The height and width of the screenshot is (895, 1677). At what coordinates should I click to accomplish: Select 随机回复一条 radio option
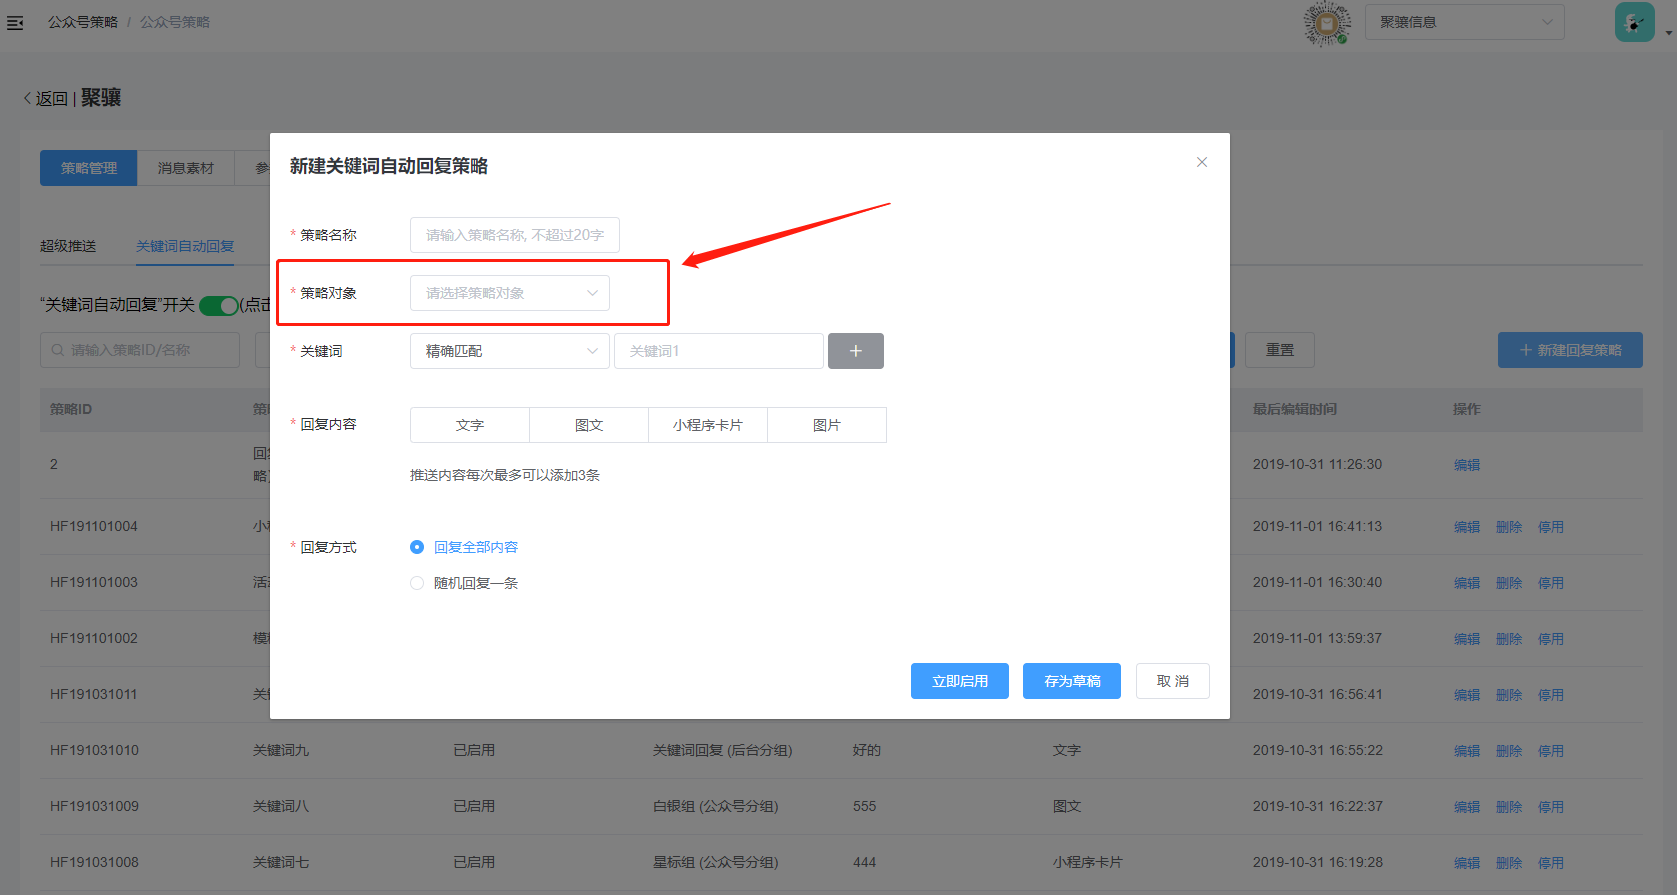[417, 583]
